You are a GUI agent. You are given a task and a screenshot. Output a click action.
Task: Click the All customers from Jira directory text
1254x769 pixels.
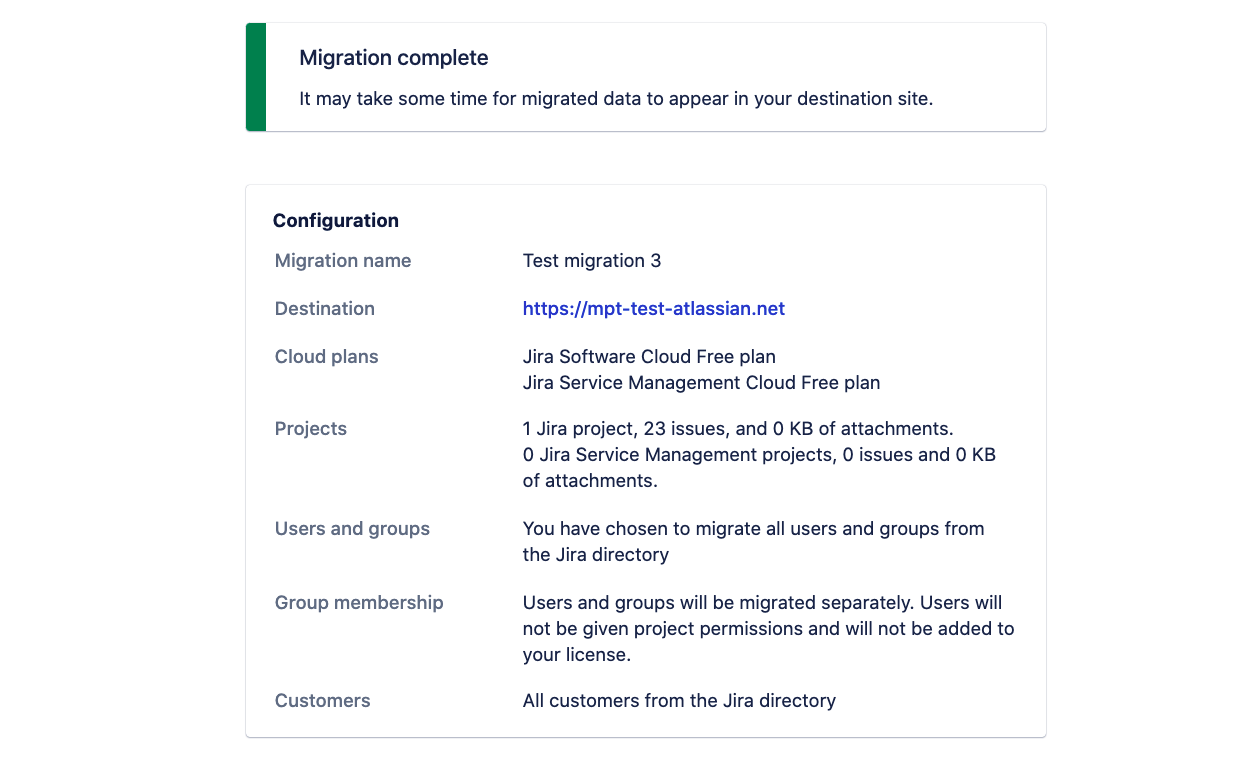click(x=678, y=700)
